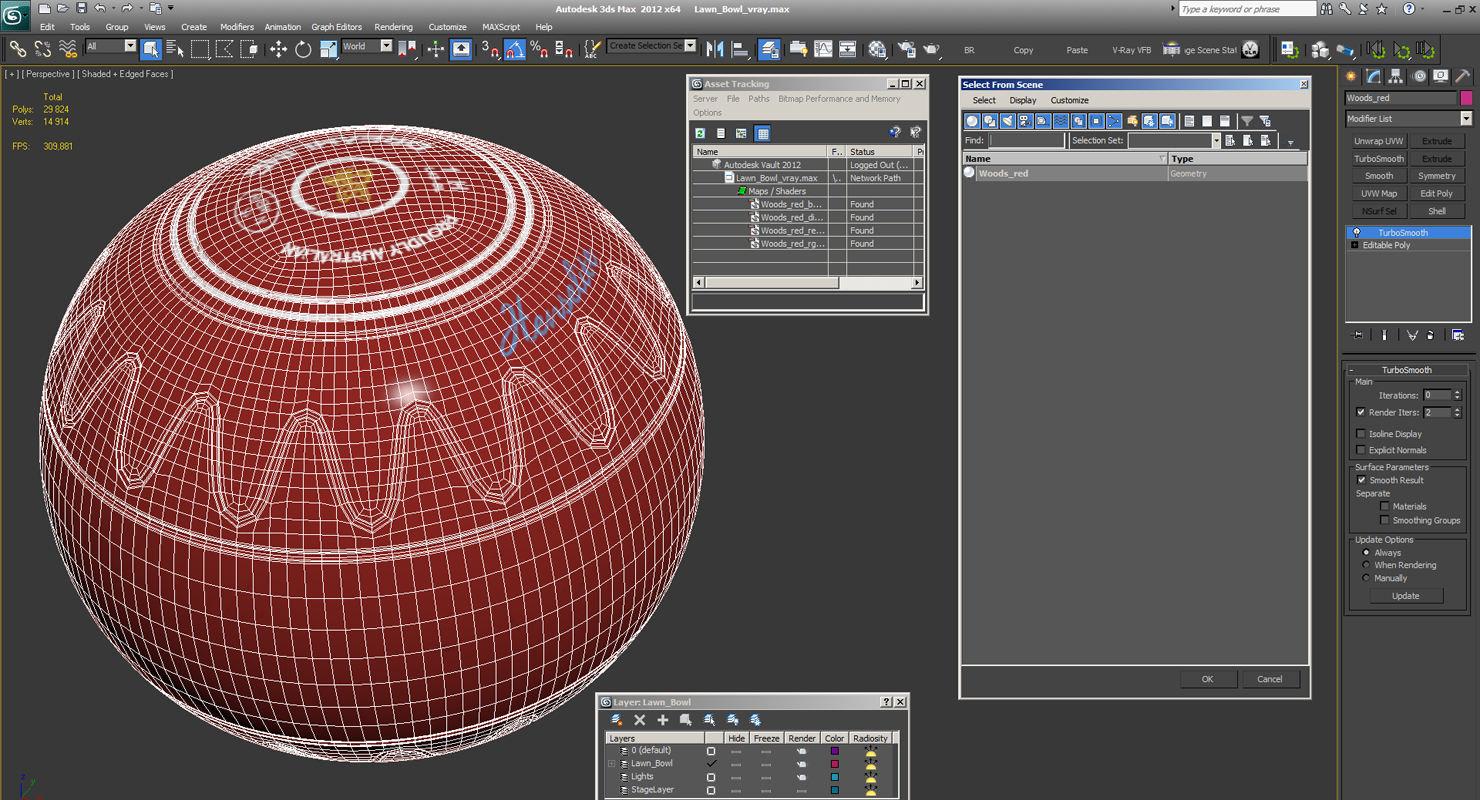The image size is (1480, 800).
Task: Activate the Select and Scale tool
Action: click(328, 49)
